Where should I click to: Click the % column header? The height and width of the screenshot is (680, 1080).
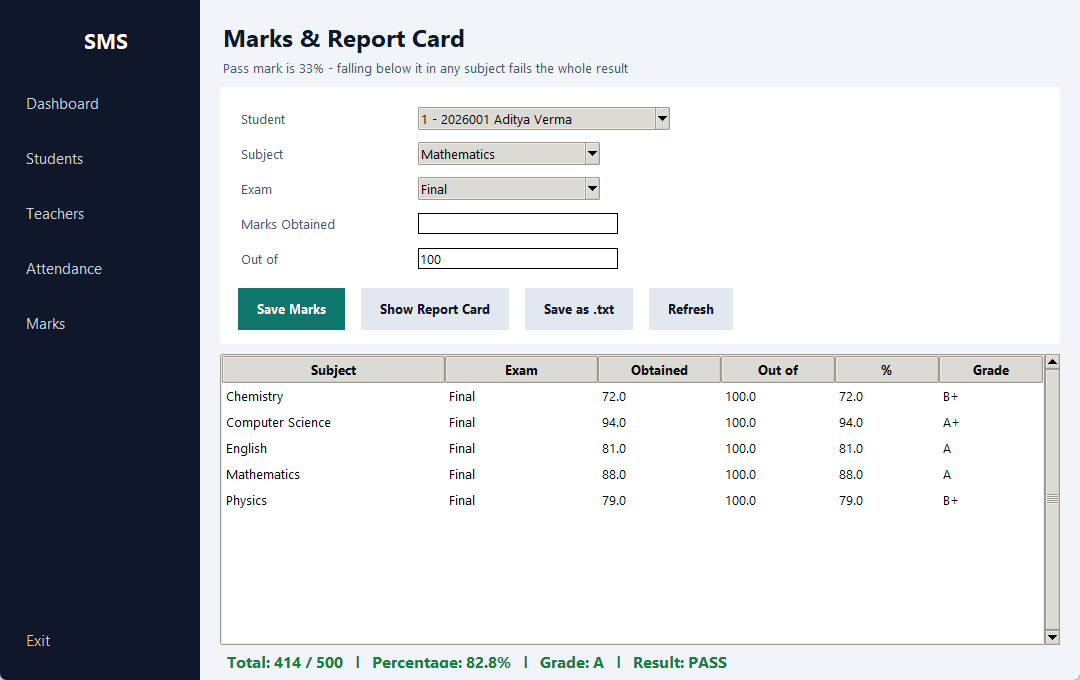(x=886, y=370)
